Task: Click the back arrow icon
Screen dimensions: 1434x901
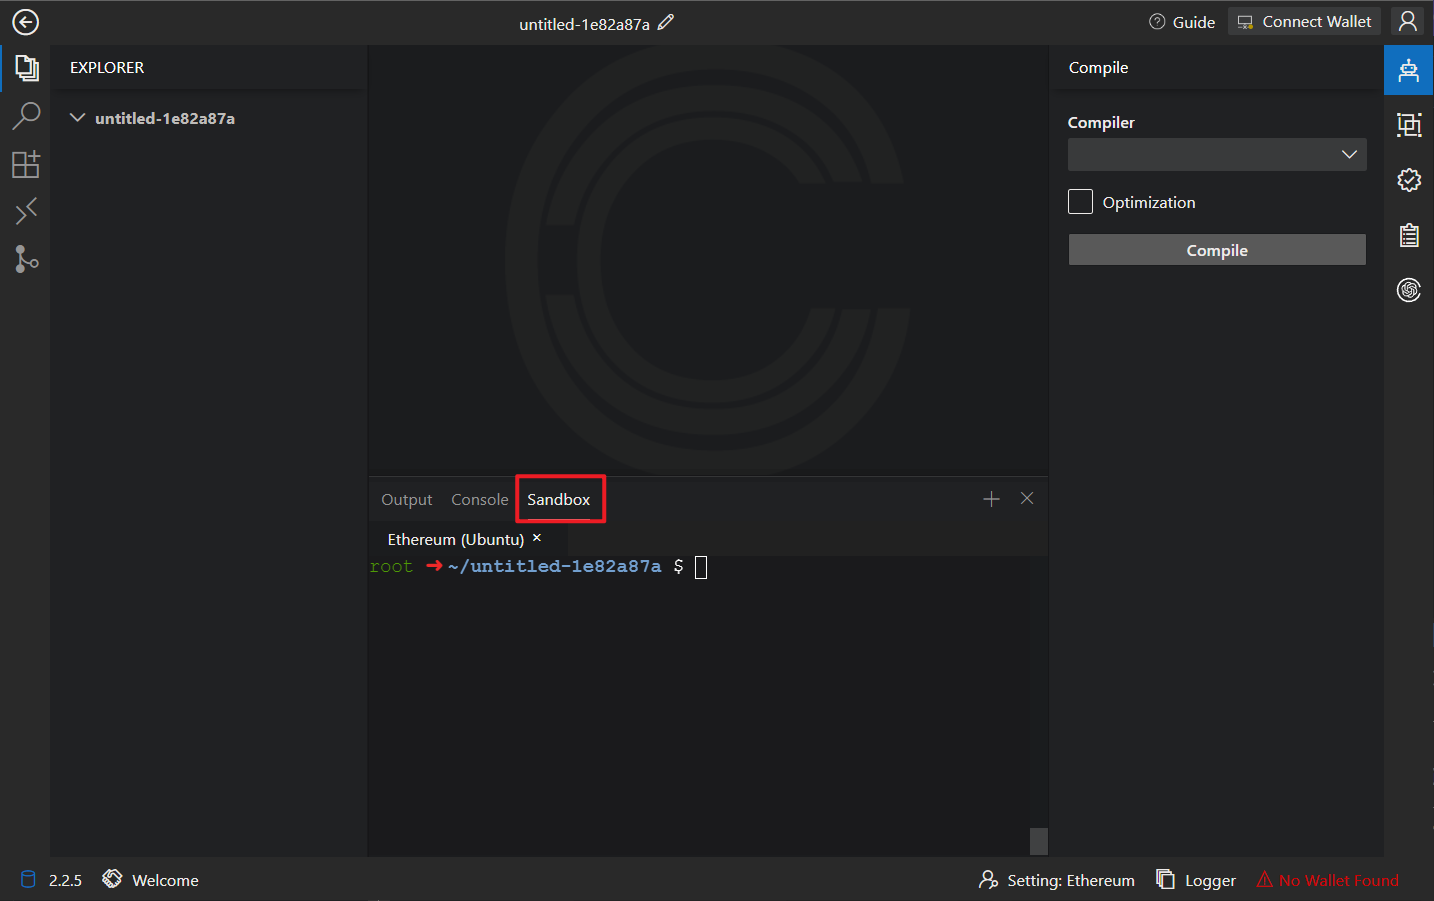Action: point(25,22)
